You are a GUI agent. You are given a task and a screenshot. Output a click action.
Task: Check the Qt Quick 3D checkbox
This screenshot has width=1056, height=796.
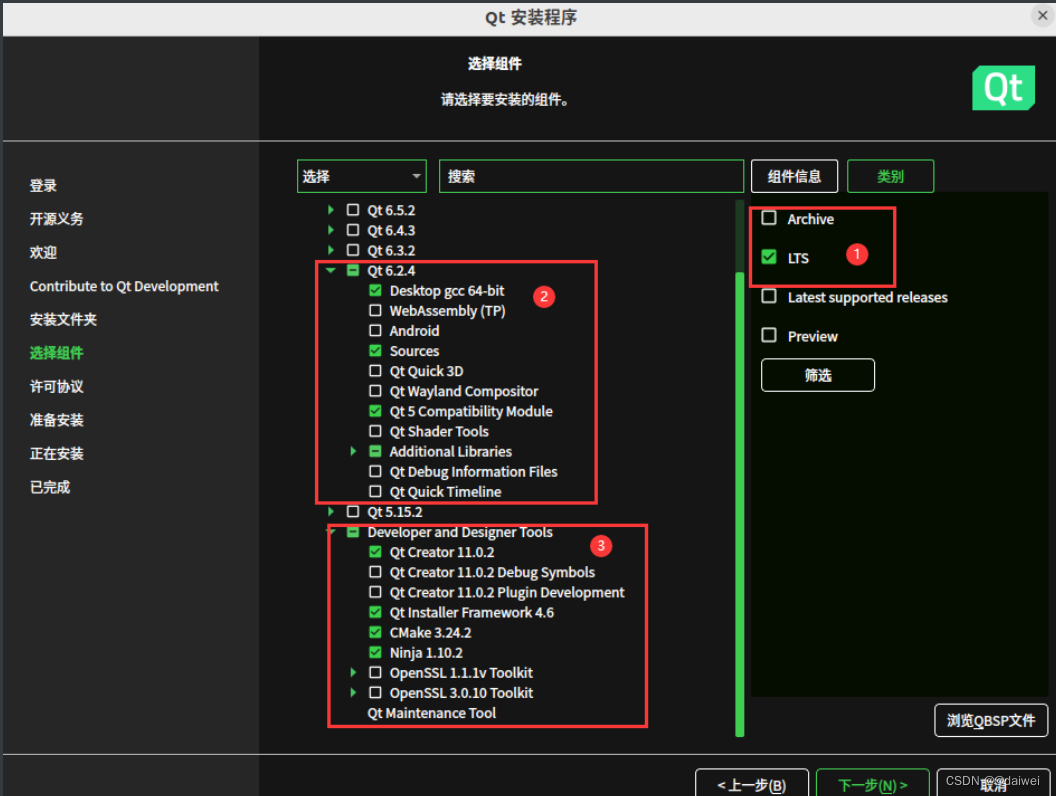pyautogui.click(x=375, y=370)
